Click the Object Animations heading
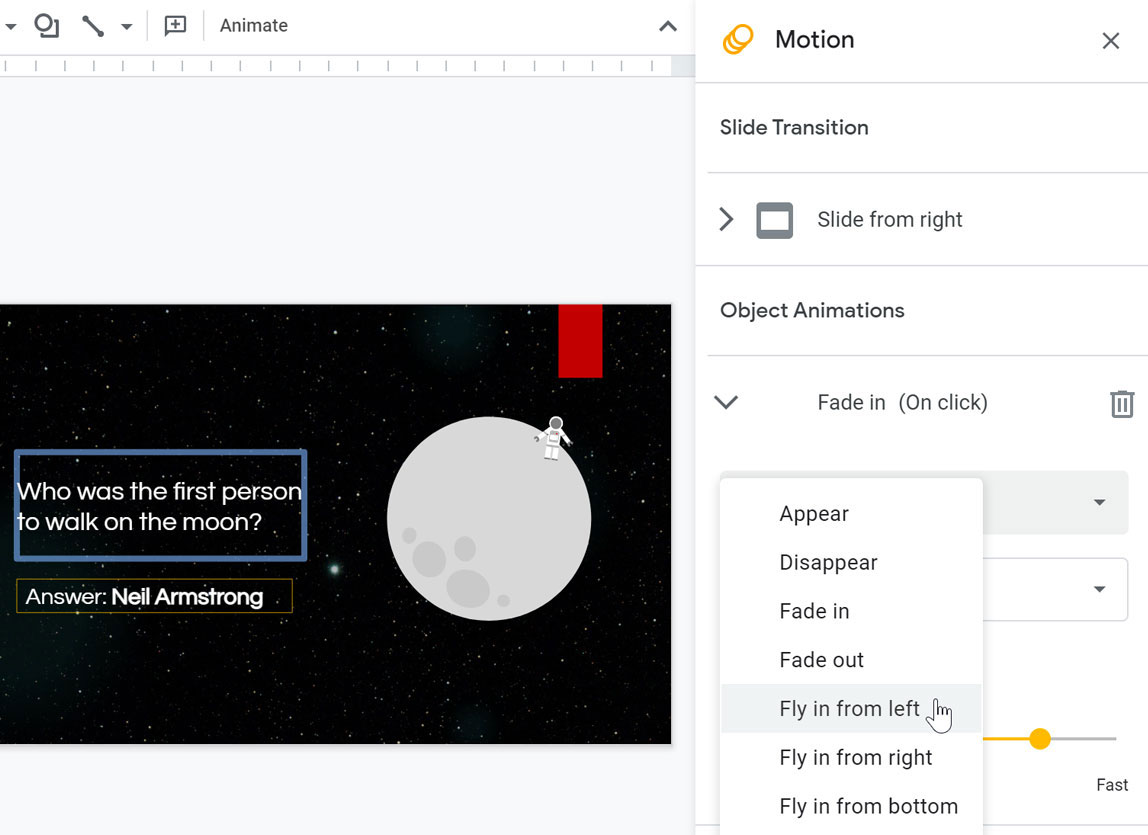 click(x=812, y=310)
